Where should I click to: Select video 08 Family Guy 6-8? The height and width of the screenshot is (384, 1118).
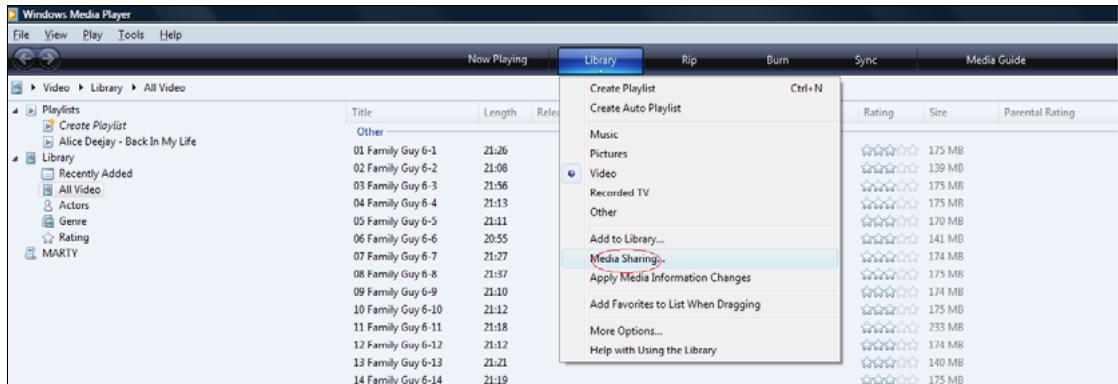(395, 274)
